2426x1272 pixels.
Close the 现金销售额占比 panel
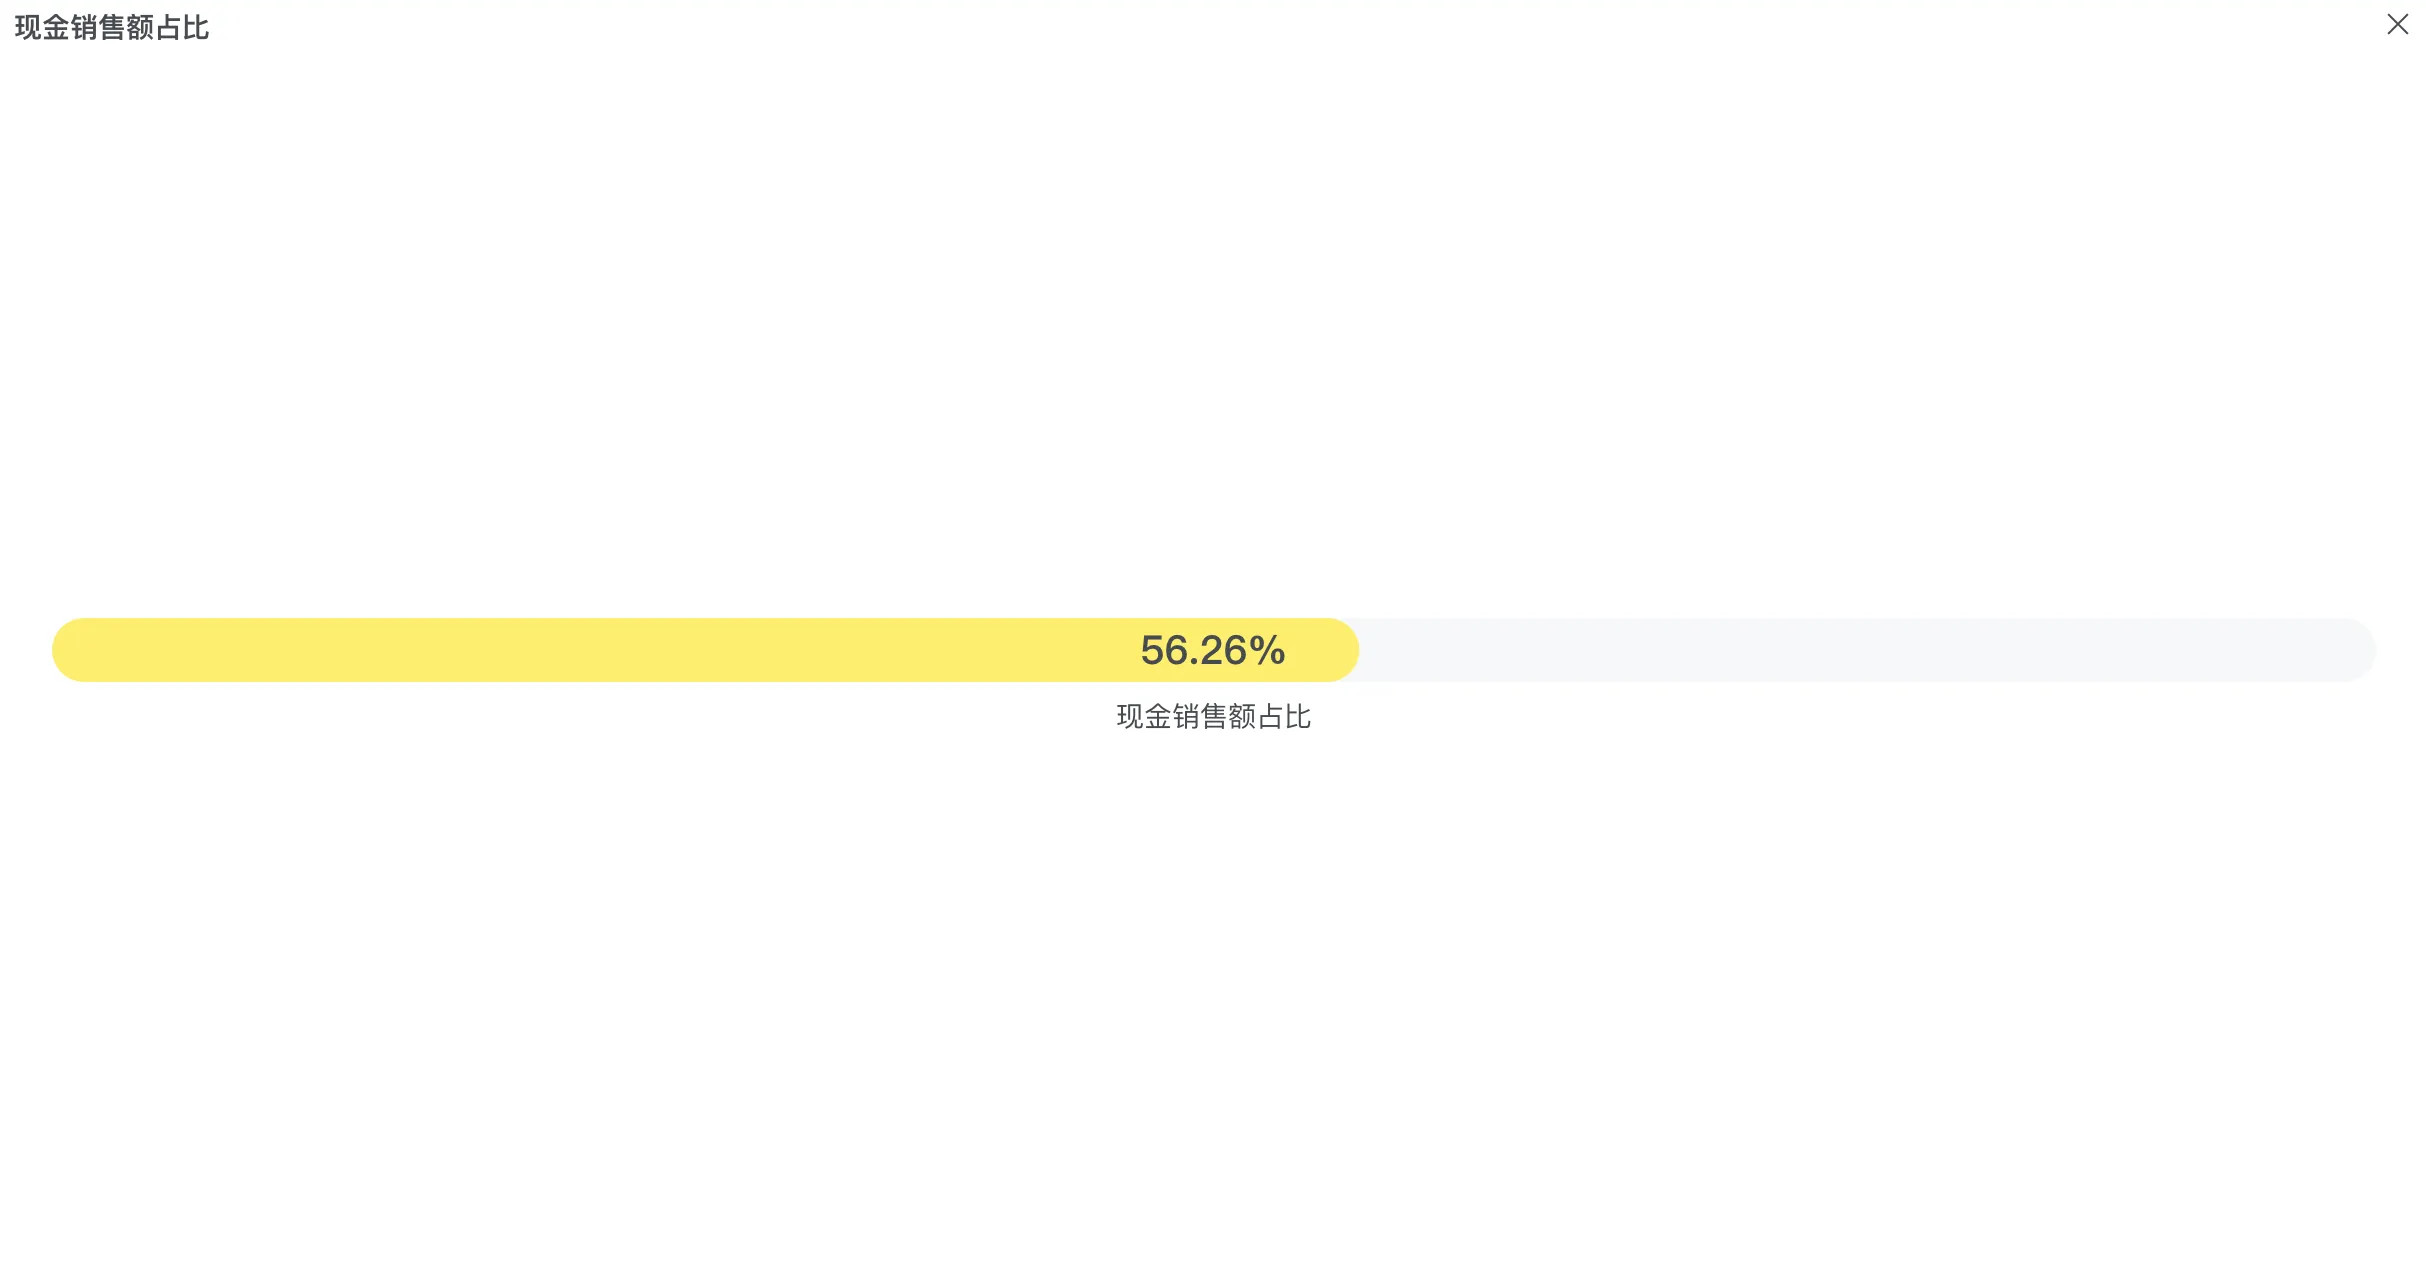pyautogui.click(x=2397, y=24)
